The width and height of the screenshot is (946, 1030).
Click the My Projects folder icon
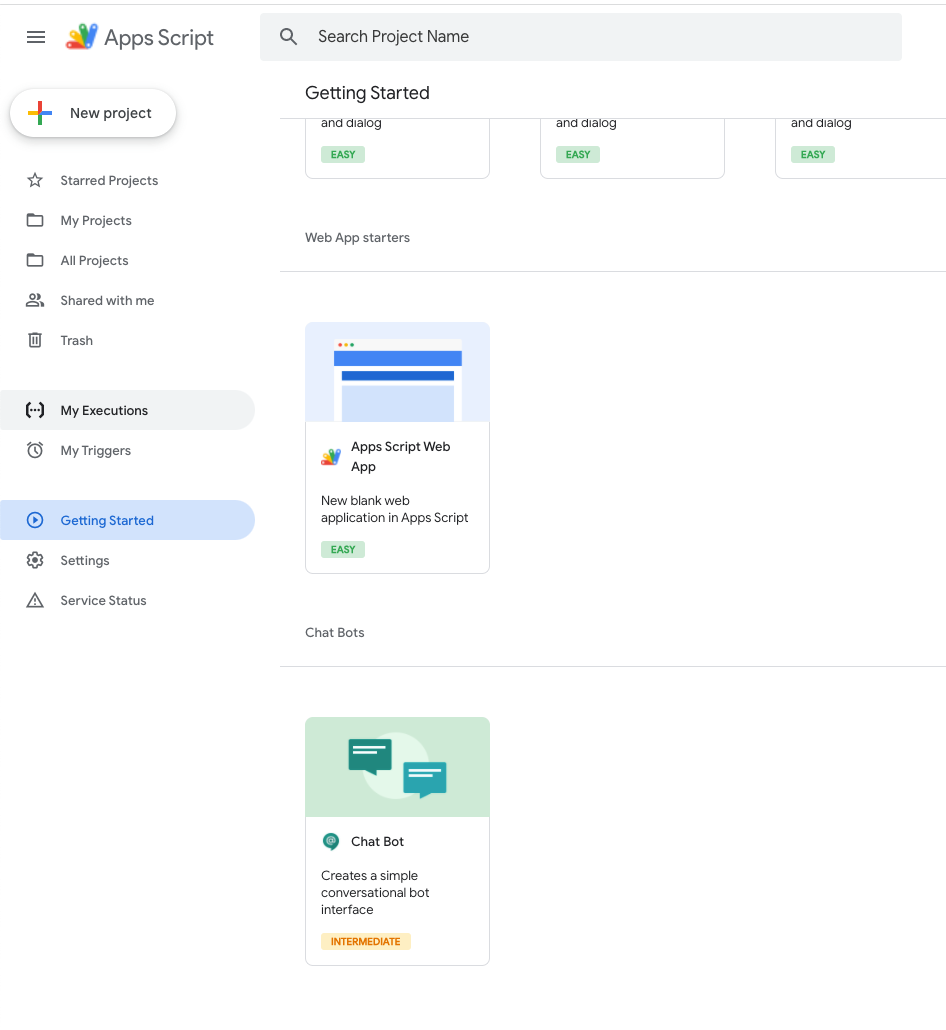[35, 220]
